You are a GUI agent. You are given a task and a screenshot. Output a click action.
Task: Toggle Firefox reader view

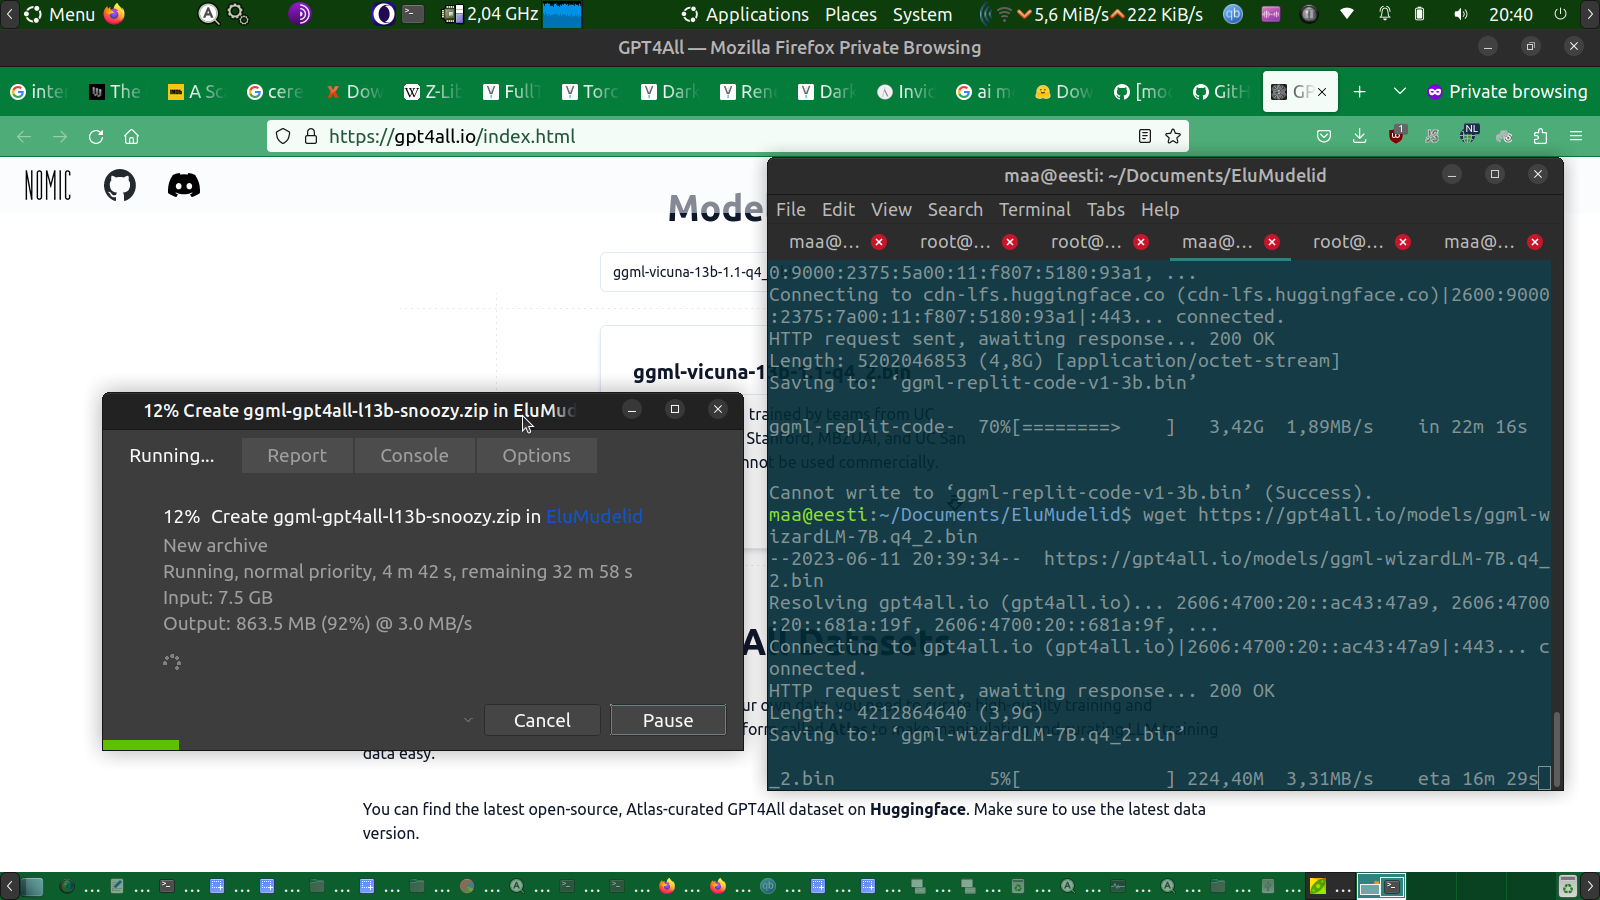(1145, 136)
